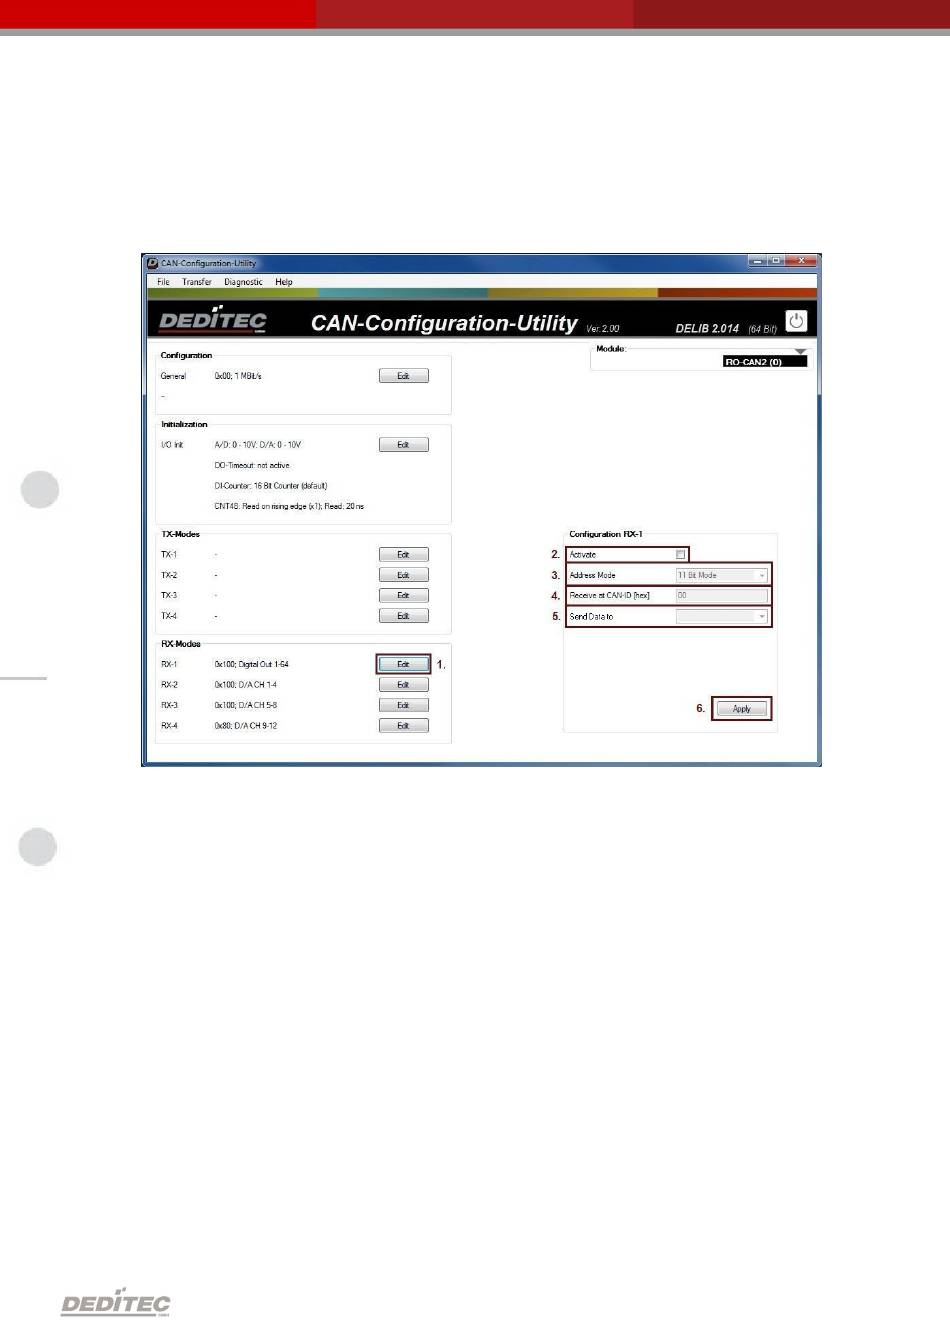Click Edit for RX-3

click(403, 705)
